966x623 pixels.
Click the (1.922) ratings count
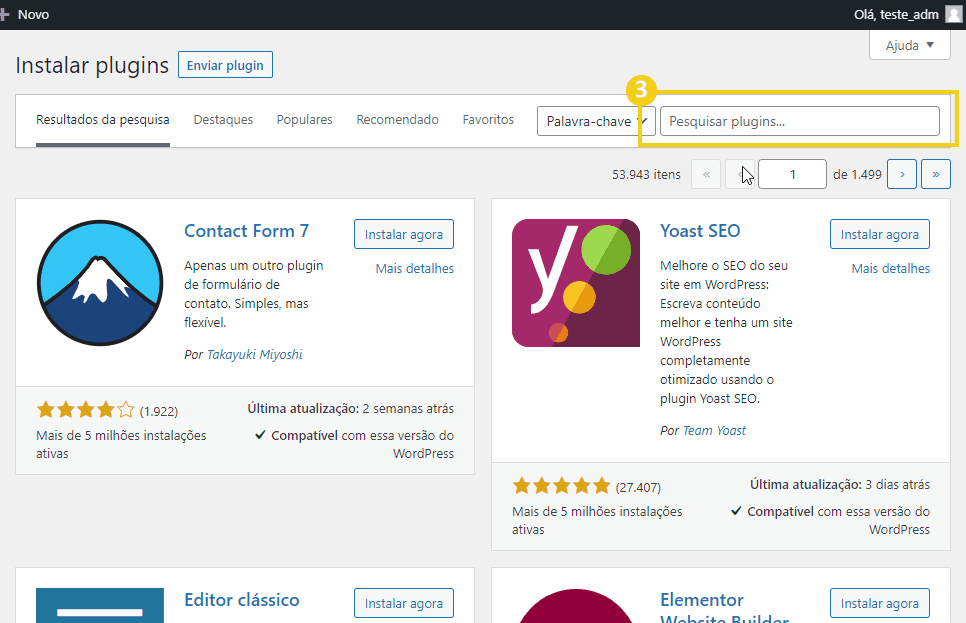tap(159, 411)
